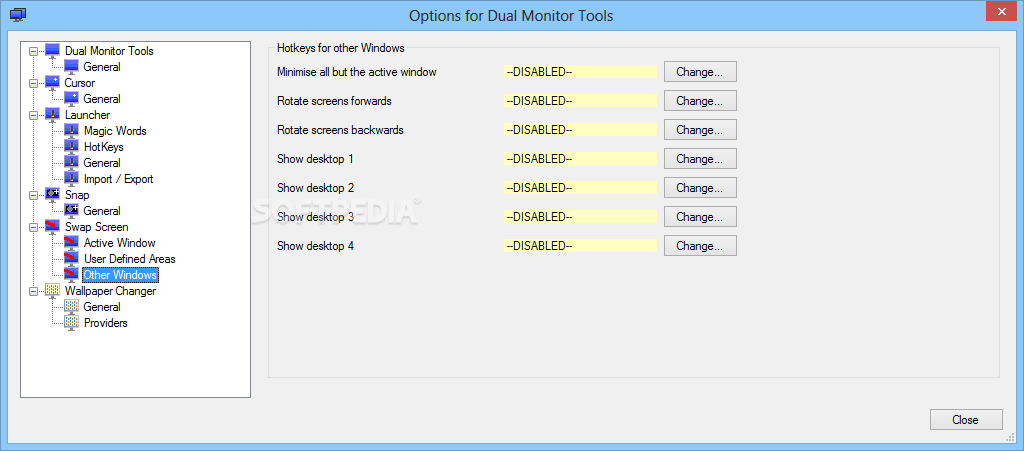Click the Cursor node icon
1024x451 pixels.
point(52,83)
